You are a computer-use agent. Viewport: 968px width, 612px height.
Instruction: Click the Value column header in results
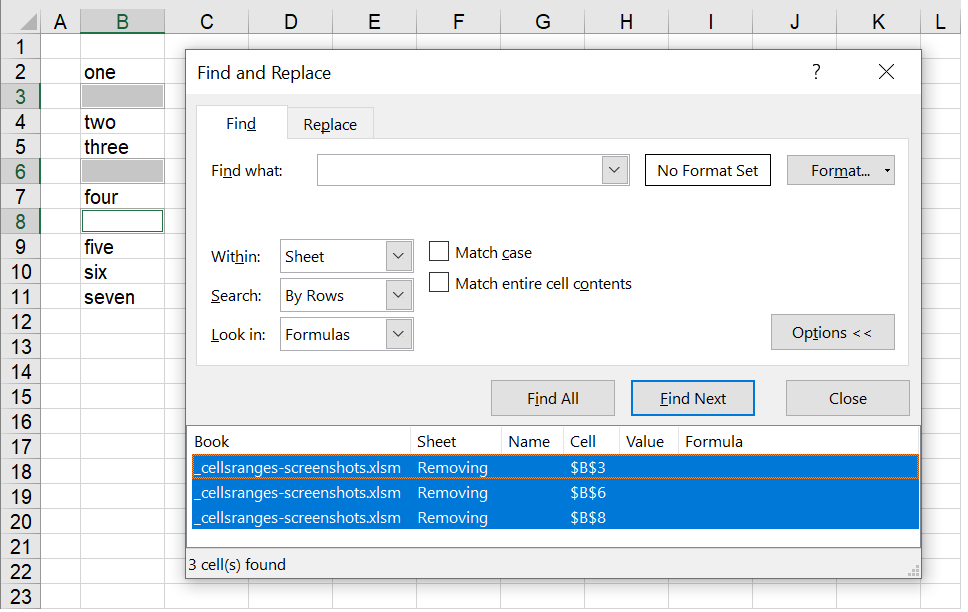pos(648,442)
